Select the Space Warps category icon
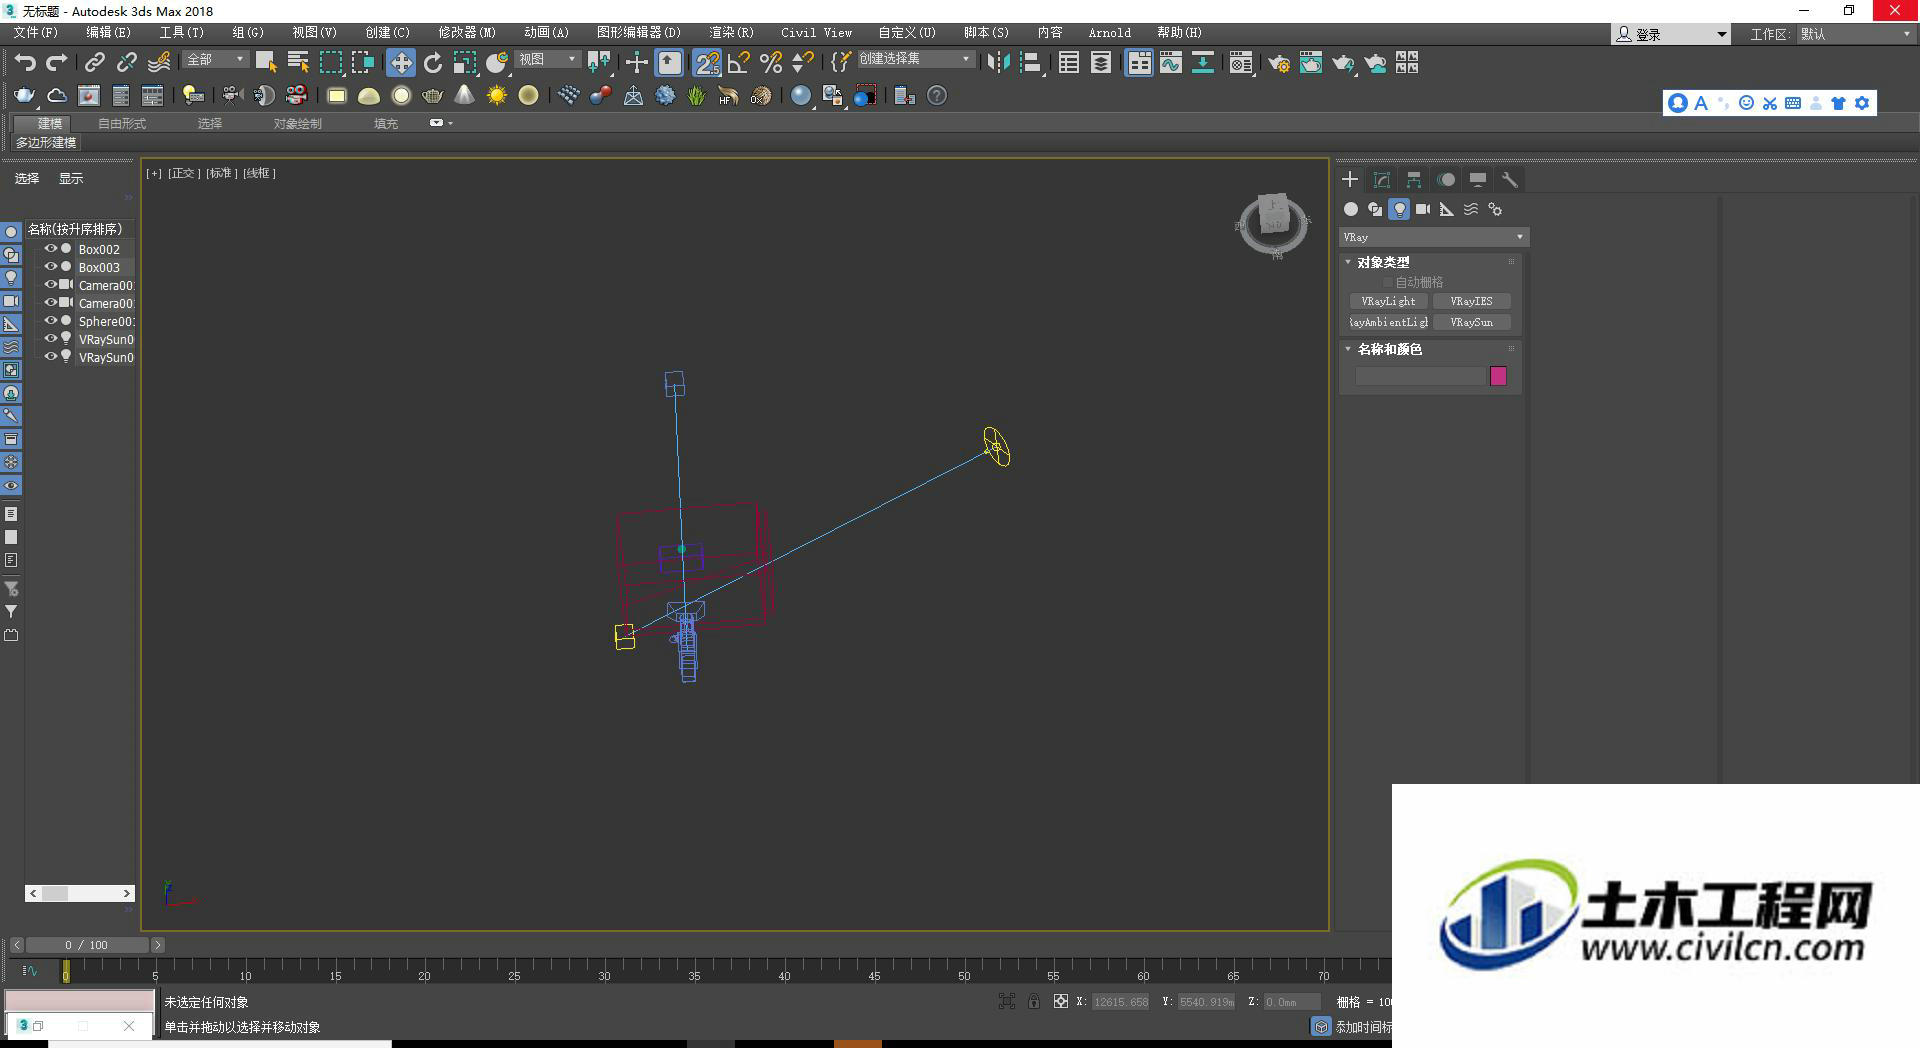1920x1048 pixels. [1471, 209]
